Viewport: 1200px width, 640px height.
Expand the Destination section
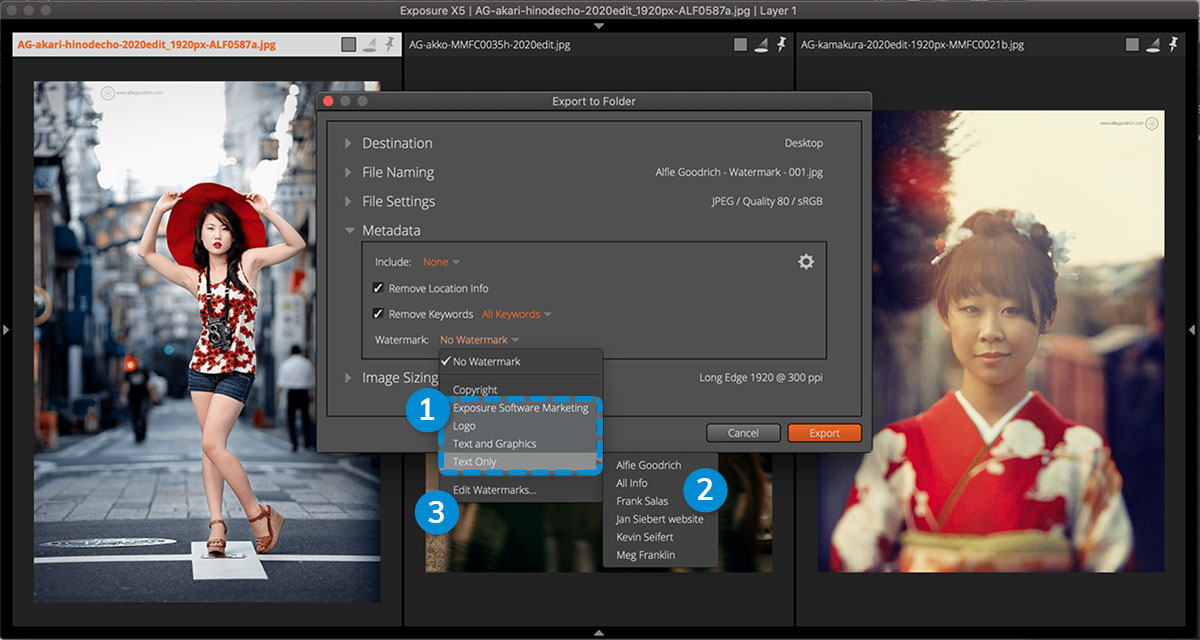click(x=349, y=143)
